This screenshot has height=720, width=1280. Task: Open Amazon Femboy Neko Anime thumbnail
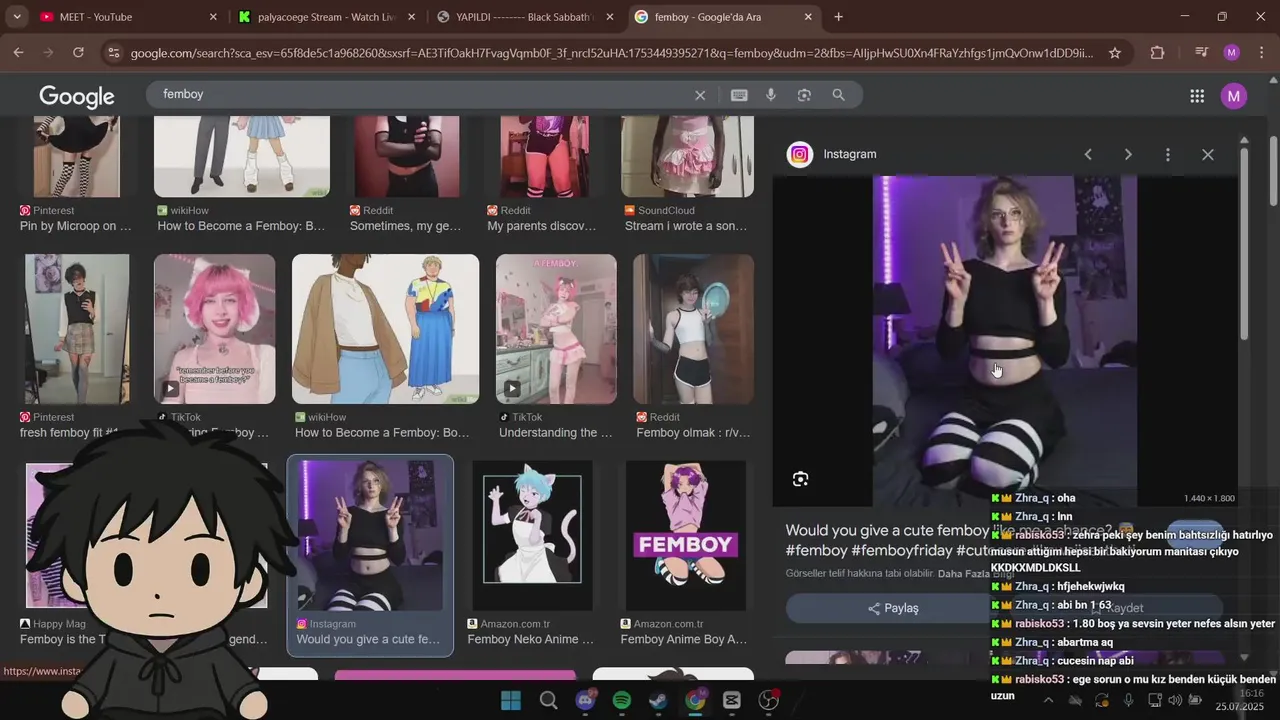(532, 535)
